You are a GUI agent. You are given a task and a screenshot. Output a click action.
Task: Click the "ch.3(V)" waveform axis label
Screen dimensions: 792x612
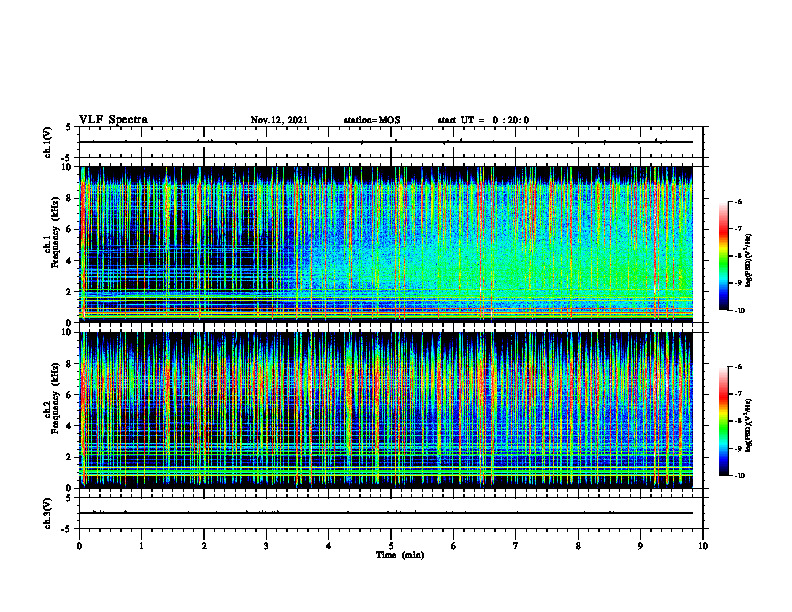point(48,513)
